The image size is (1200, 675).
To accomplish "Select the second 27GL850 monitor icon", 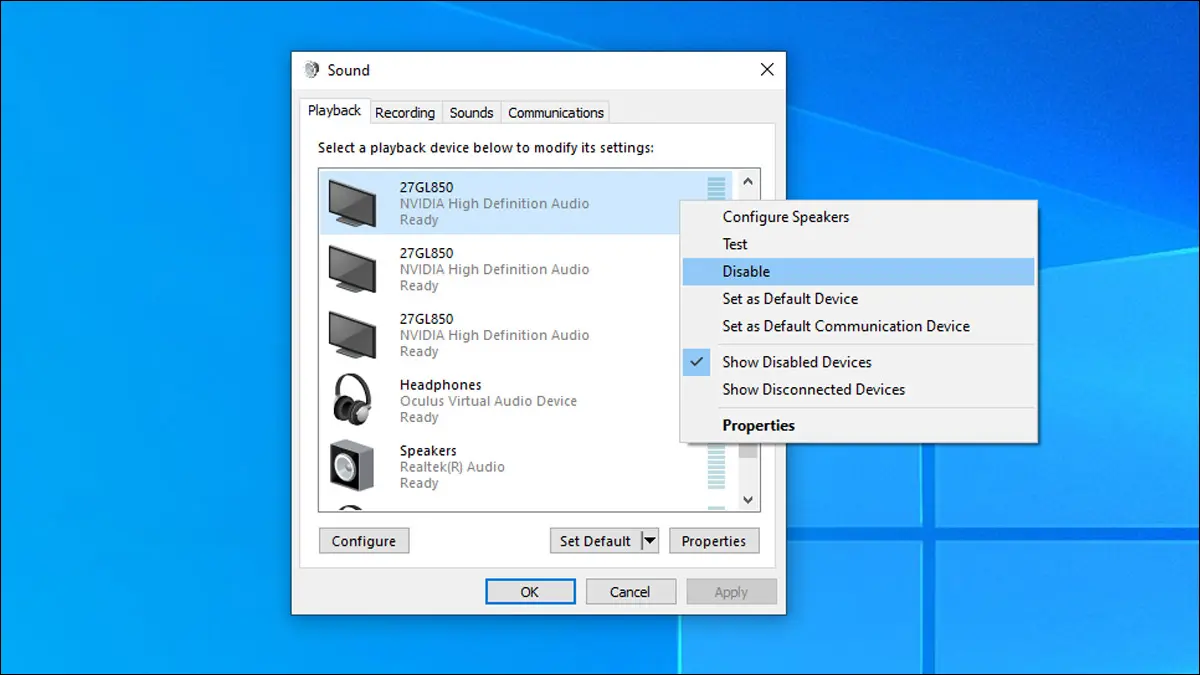I will pyautogui.click(x=352, y=269).
